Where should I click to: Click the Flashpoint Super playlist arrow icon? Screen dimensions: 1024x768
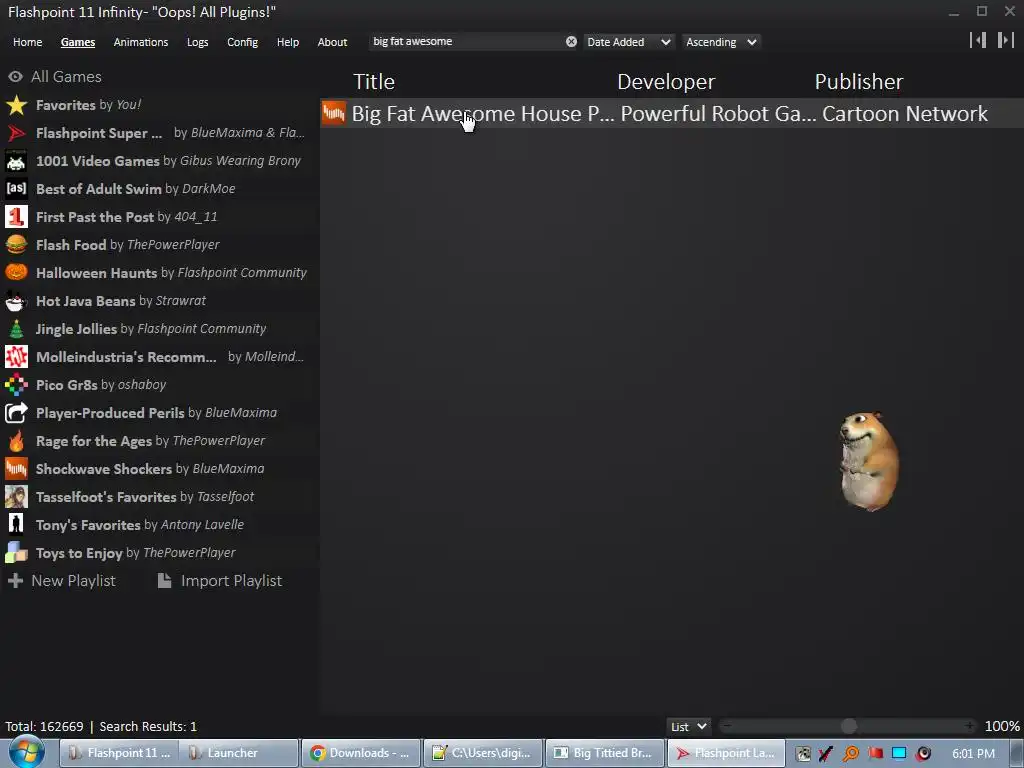16,133
